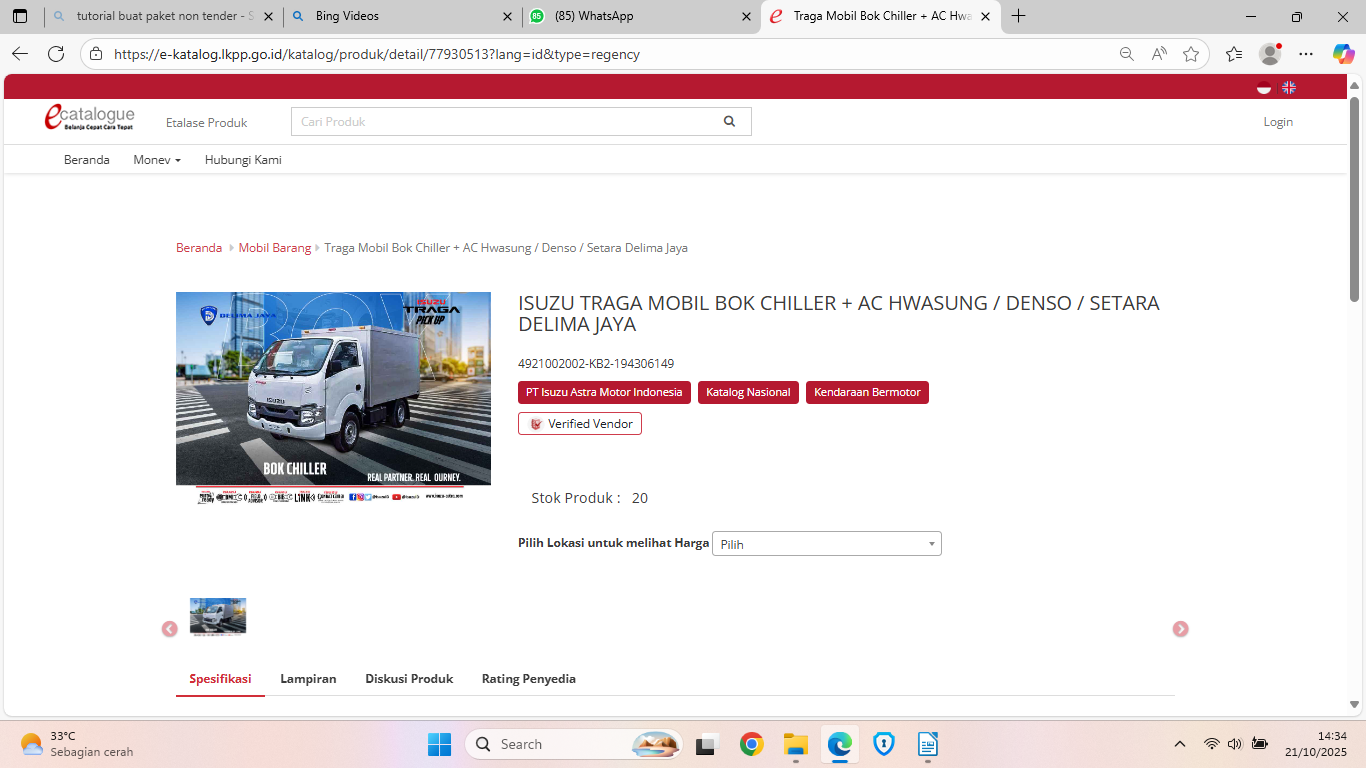This screenshot has height=768, width=1366.
Task: Add this page to favorites star icon
Action: pyautogui.click(x=1191, y=54)
